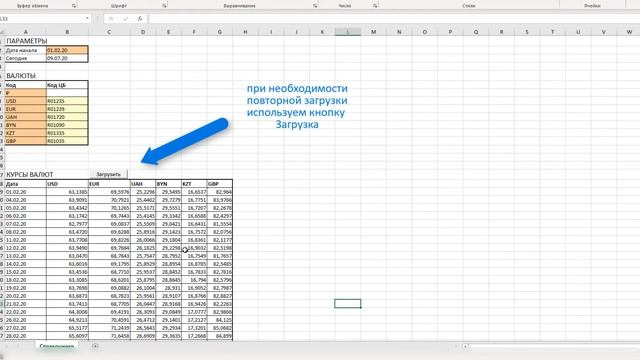
Task: Select the R01035 code cell
Action: [x=67, y=141]
